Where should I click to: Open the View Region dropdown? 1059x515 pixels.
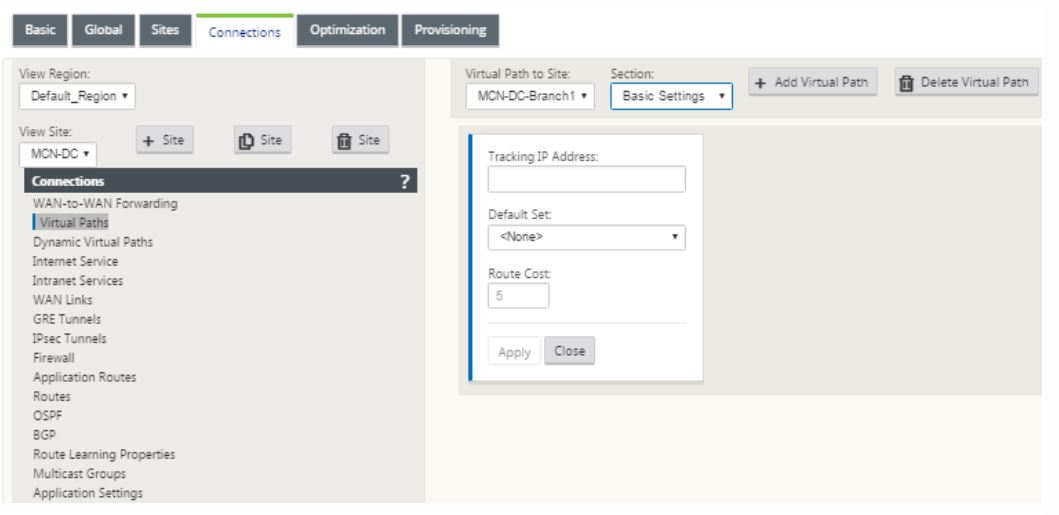click(x=77, y=96)
